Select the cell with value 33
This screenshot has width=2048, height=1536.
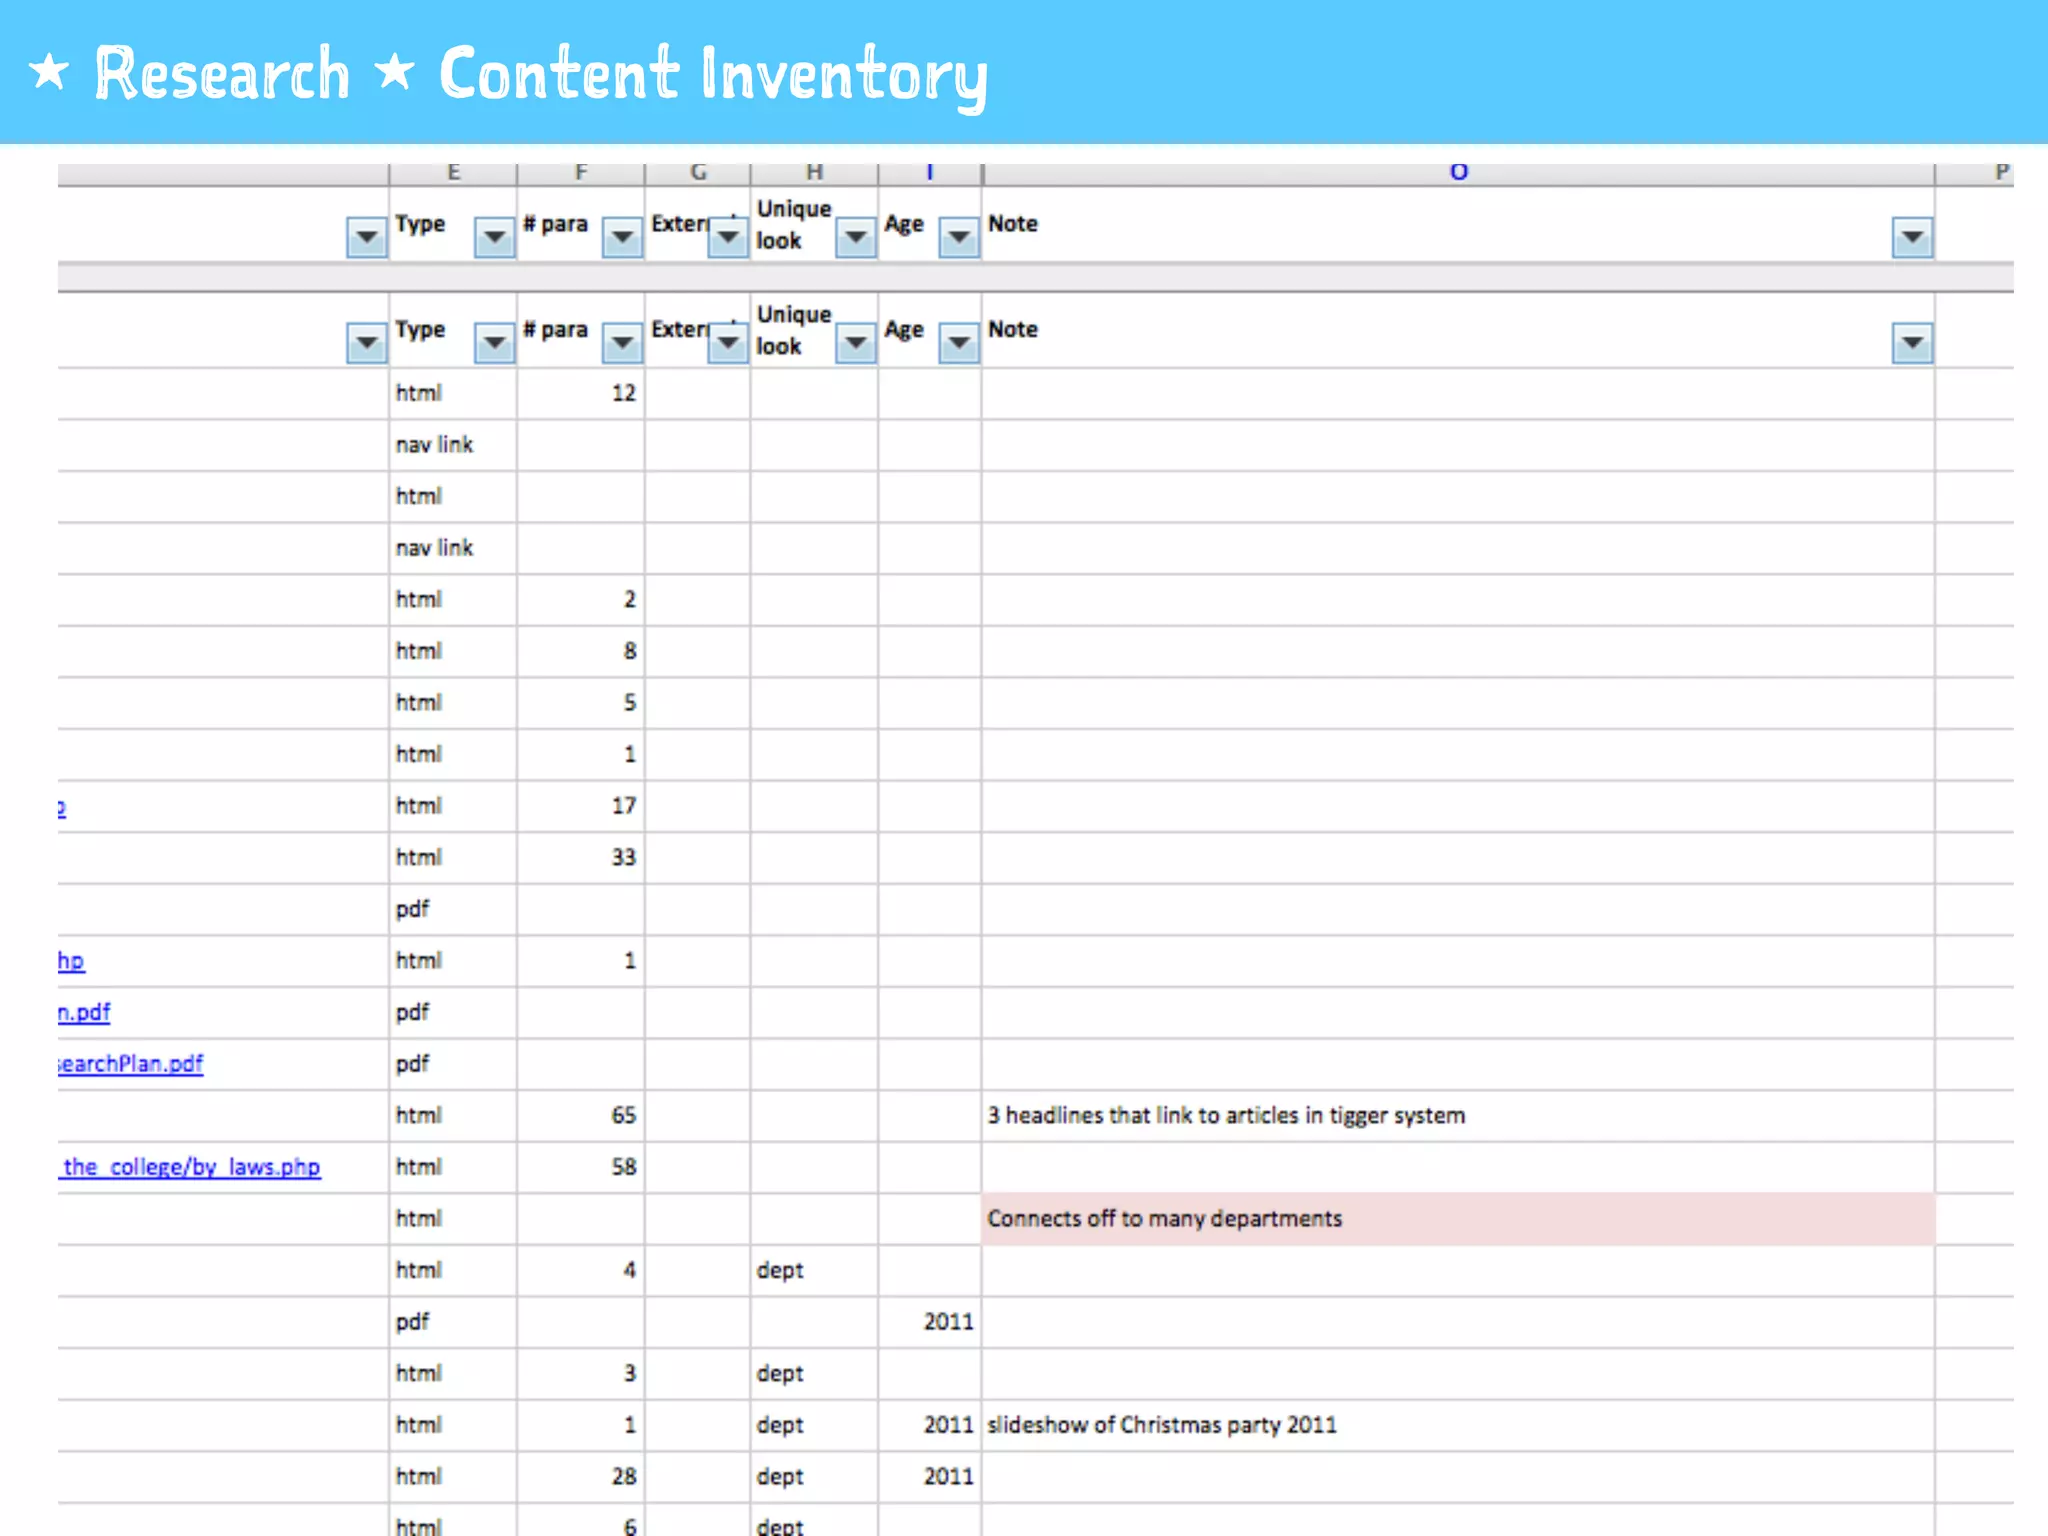click(581, 858)
